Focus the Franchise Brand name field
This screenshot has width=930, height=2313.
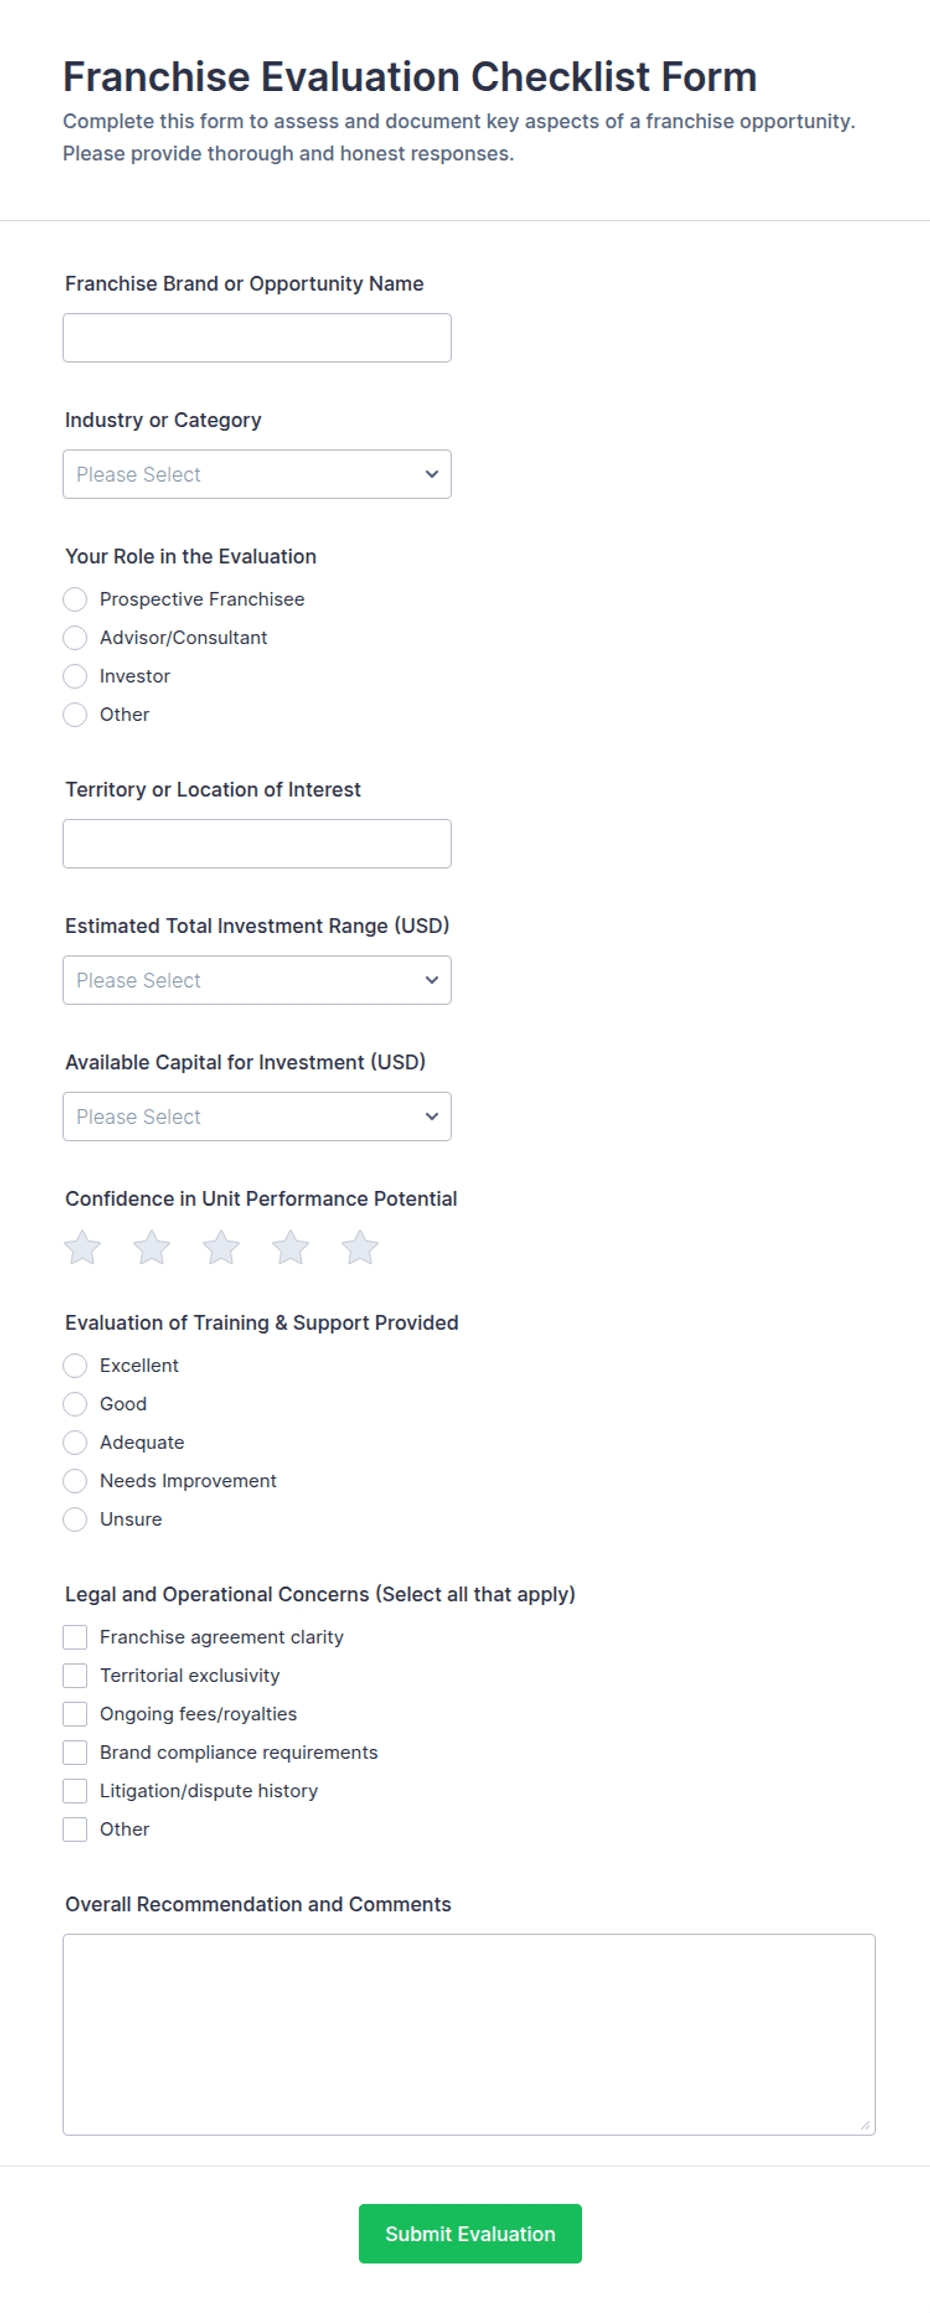(257, 338)
